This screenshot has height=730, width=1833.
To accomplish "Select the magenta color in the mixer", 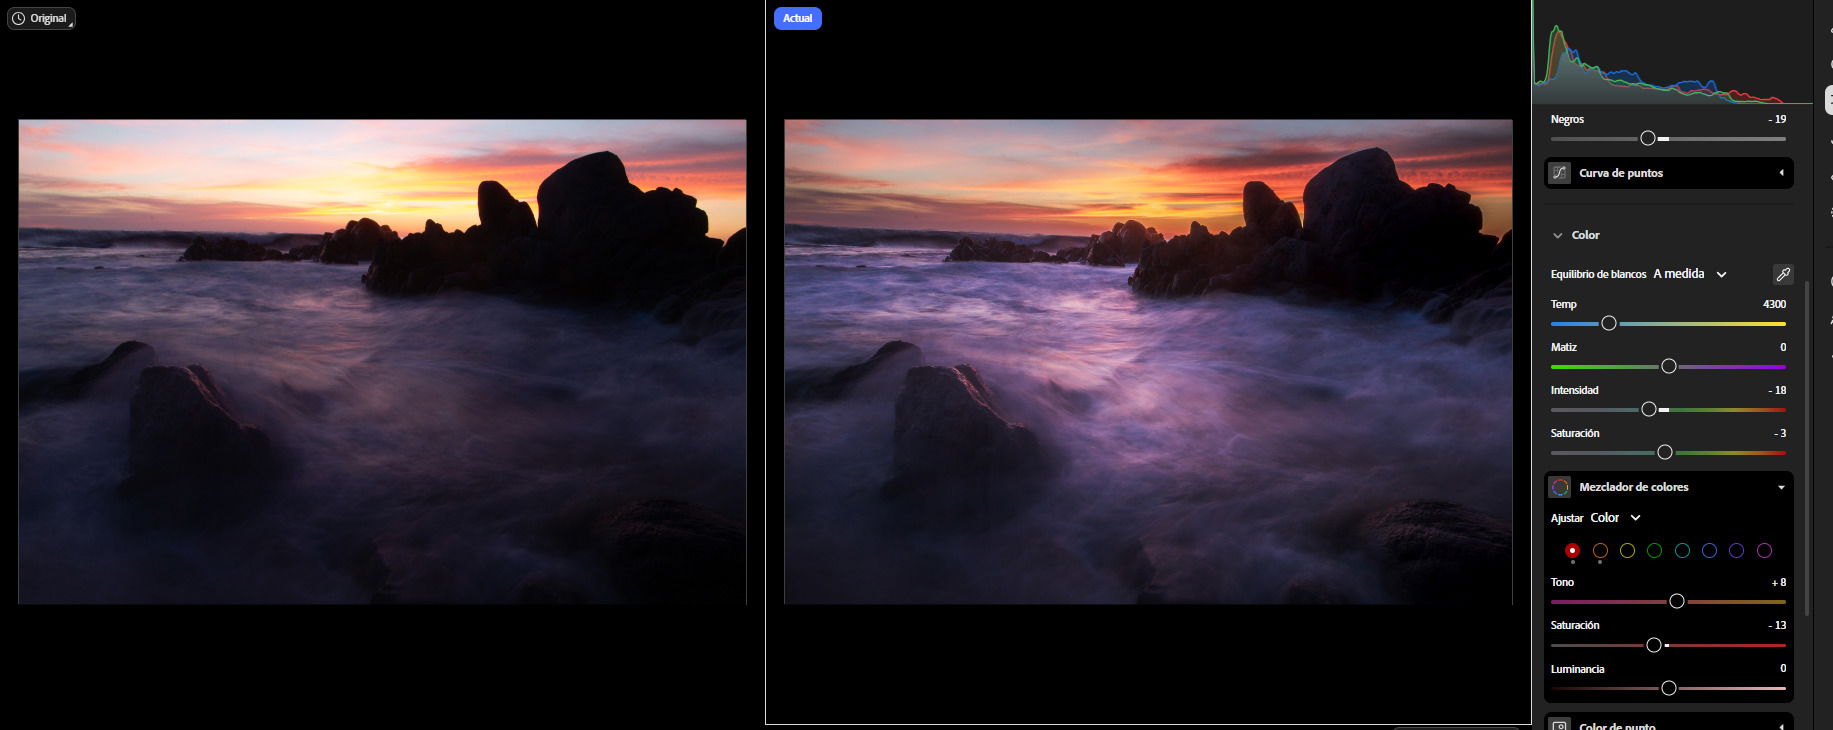I will 1764,551.
